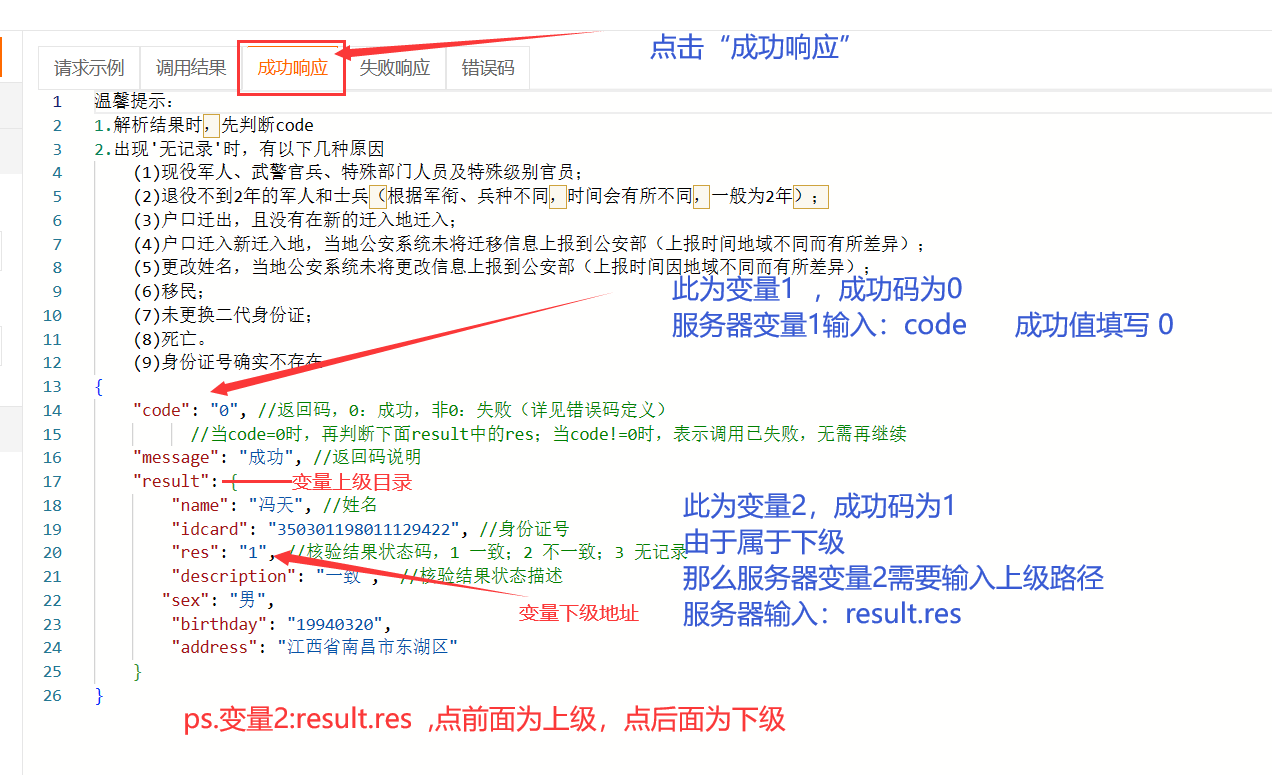This screenshot has width=1272, height=775.
Task: Click the 温馨提示 text on line 1
Action: (134, 101)
